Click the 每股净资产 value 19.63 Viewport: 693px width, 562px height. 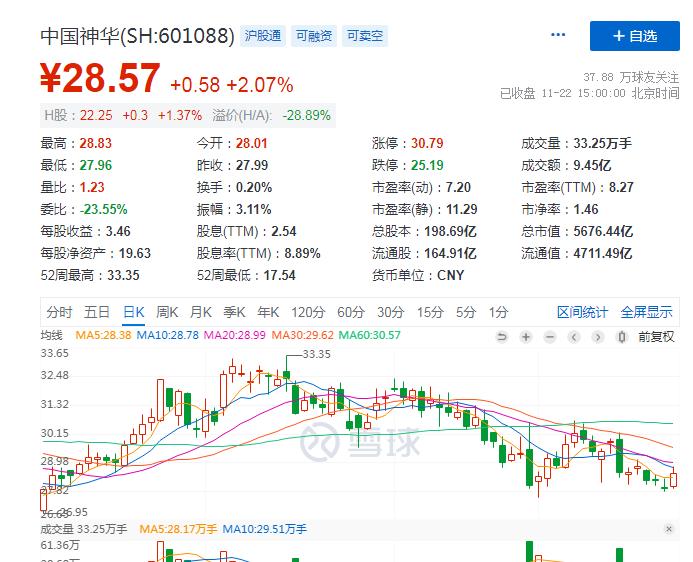pos(135,254)
